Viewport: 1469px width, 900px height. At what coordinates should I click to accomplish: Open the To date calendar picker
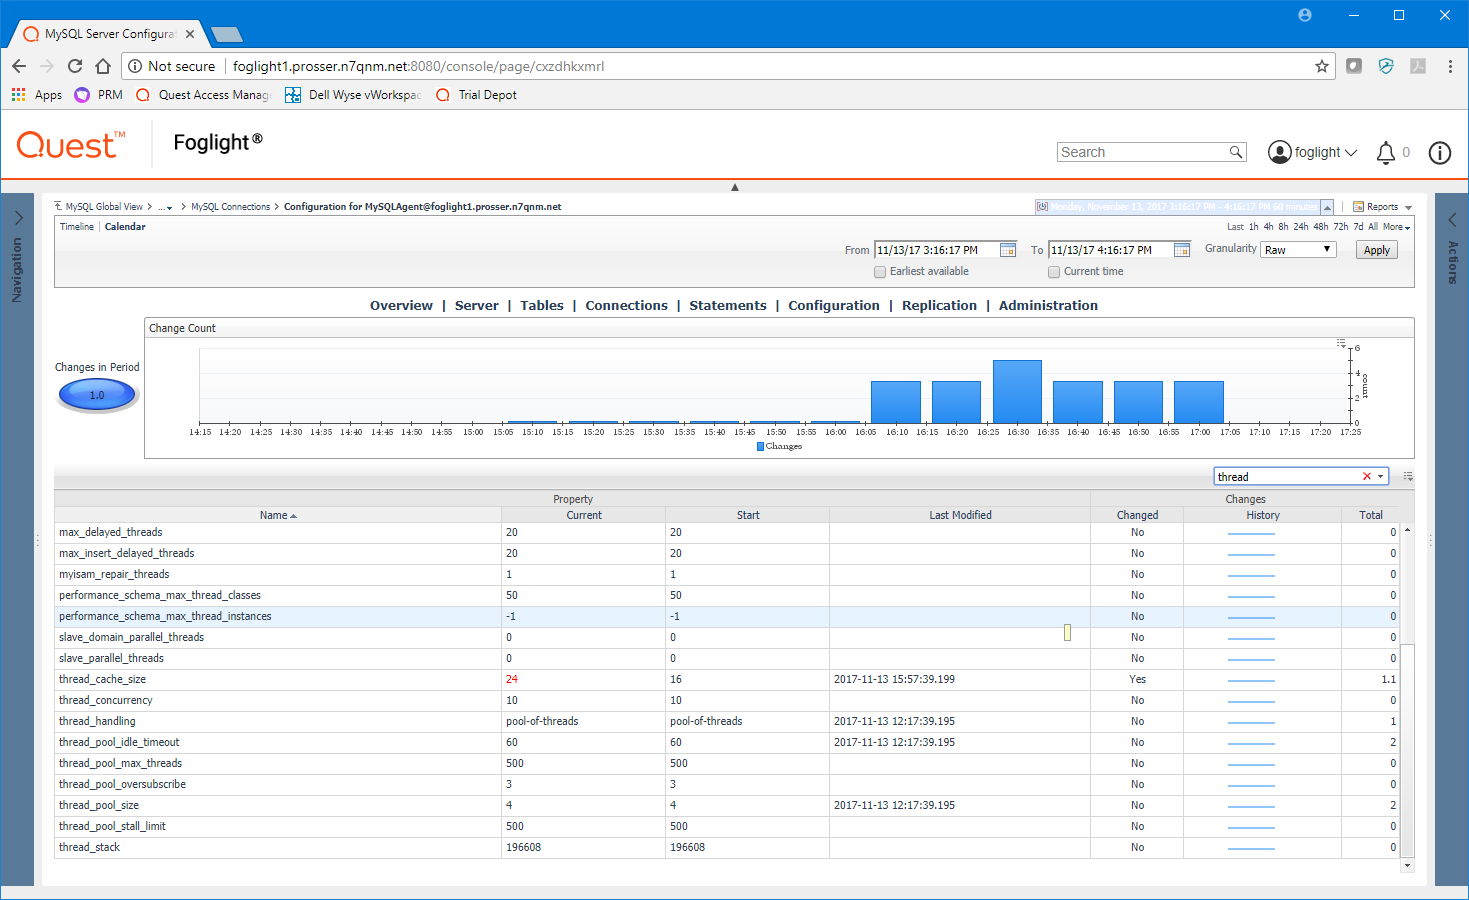pyautogui.click(x=1182, y=250)
